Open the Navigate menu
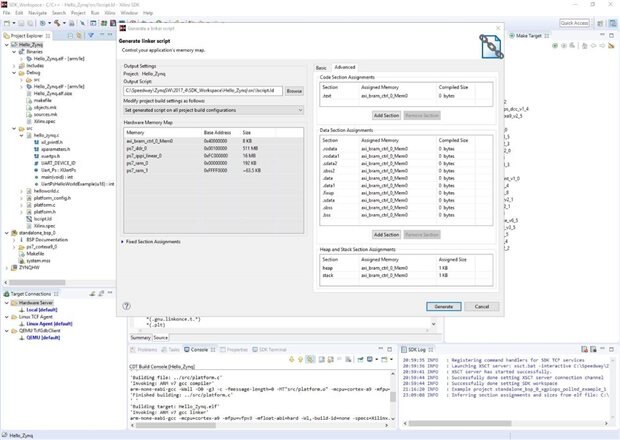Viewport: 620px width, 440px height. [x=38, y=13]
